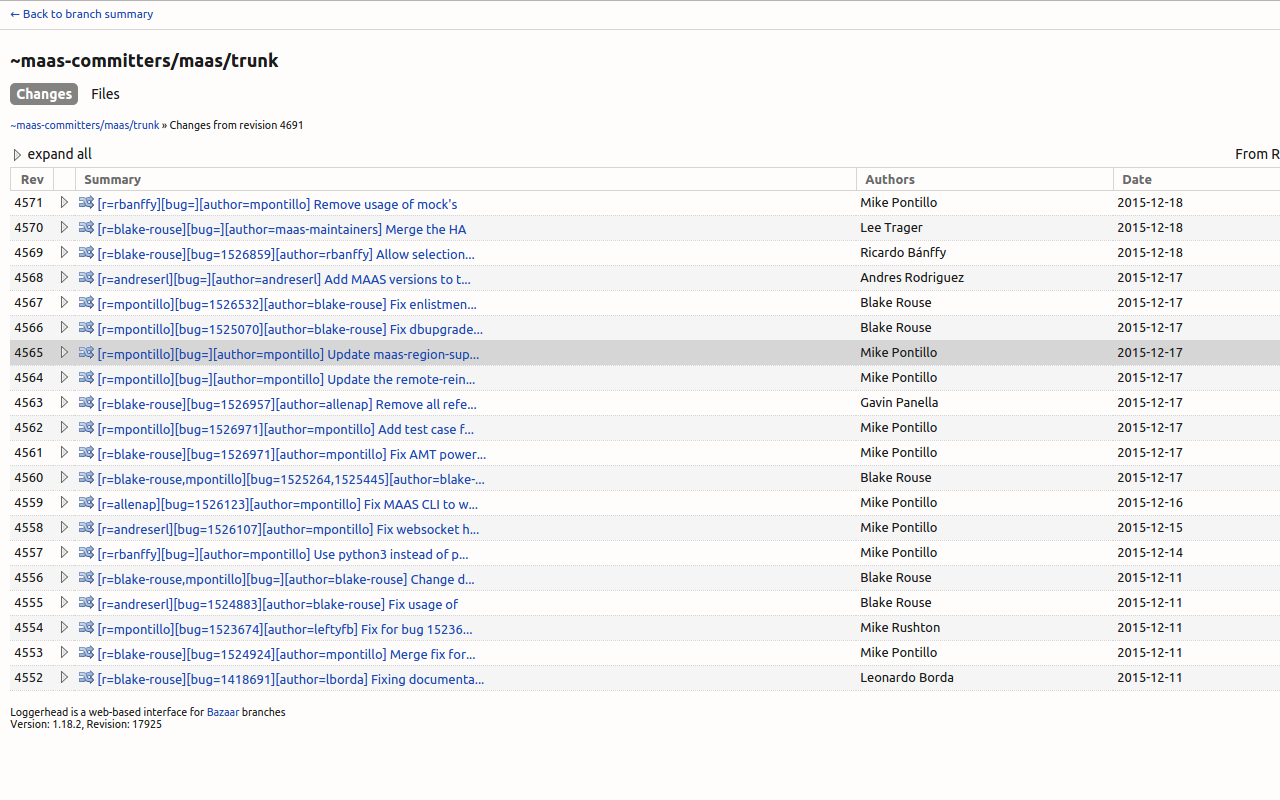Viewport: 1280px width, 800px height.
Task: Expand all revisions with the expand all triangle
Action: point(17,155)
